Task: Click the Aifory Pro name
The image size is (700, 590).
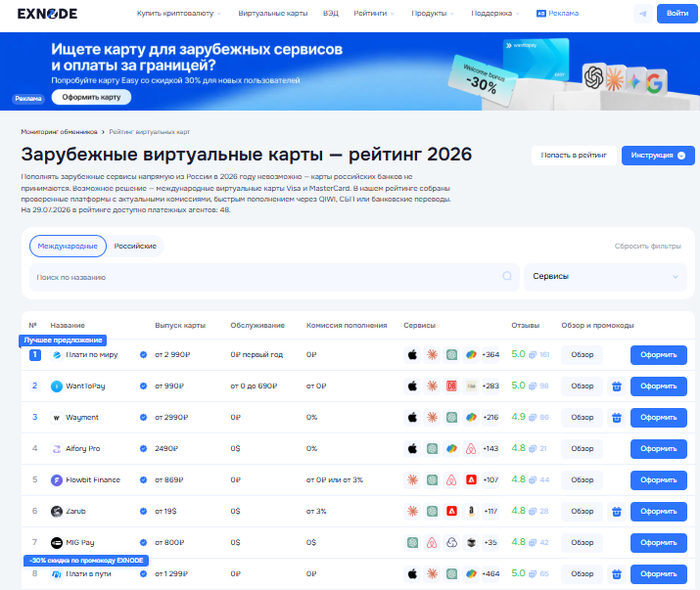Action: pyautogui.click(x=83, y=449)
